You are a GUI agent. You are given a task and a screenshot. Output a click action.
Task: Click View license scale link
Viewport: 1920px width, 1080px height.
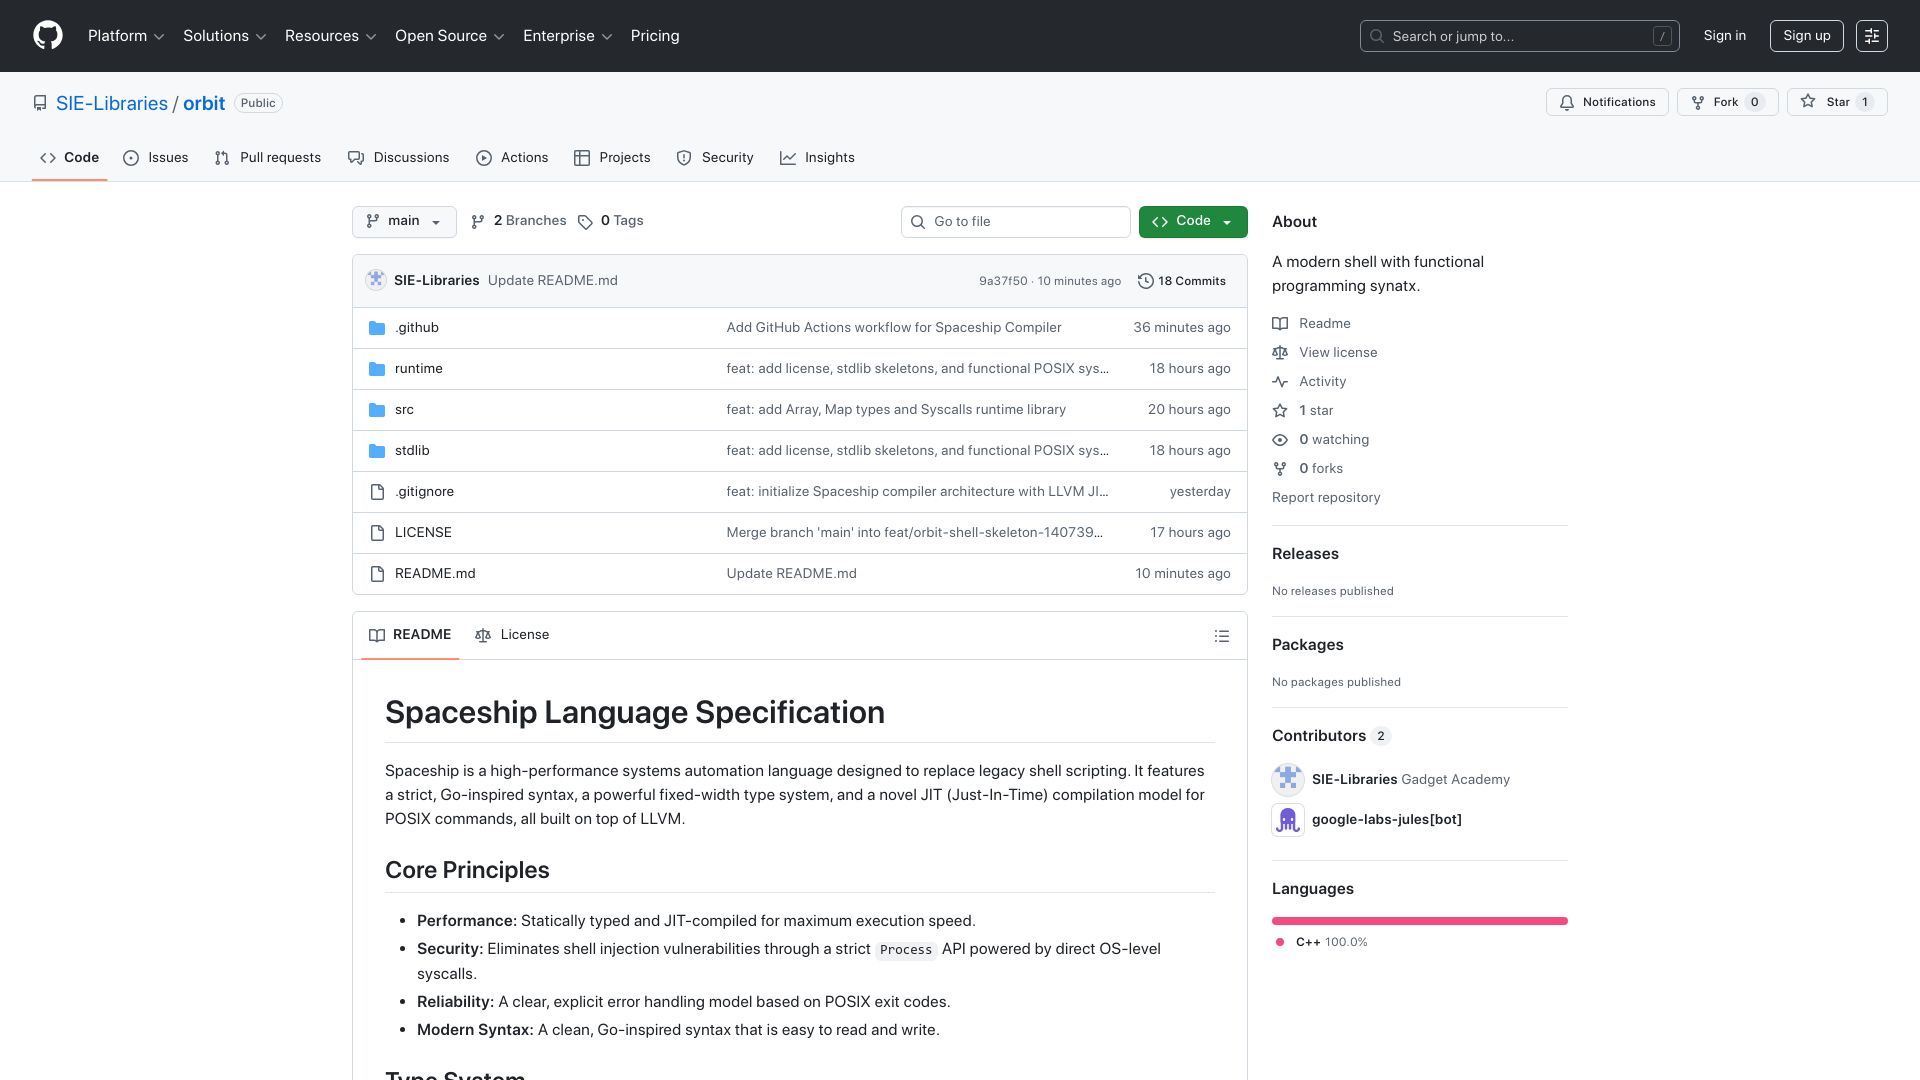(x=1325, y=353)
